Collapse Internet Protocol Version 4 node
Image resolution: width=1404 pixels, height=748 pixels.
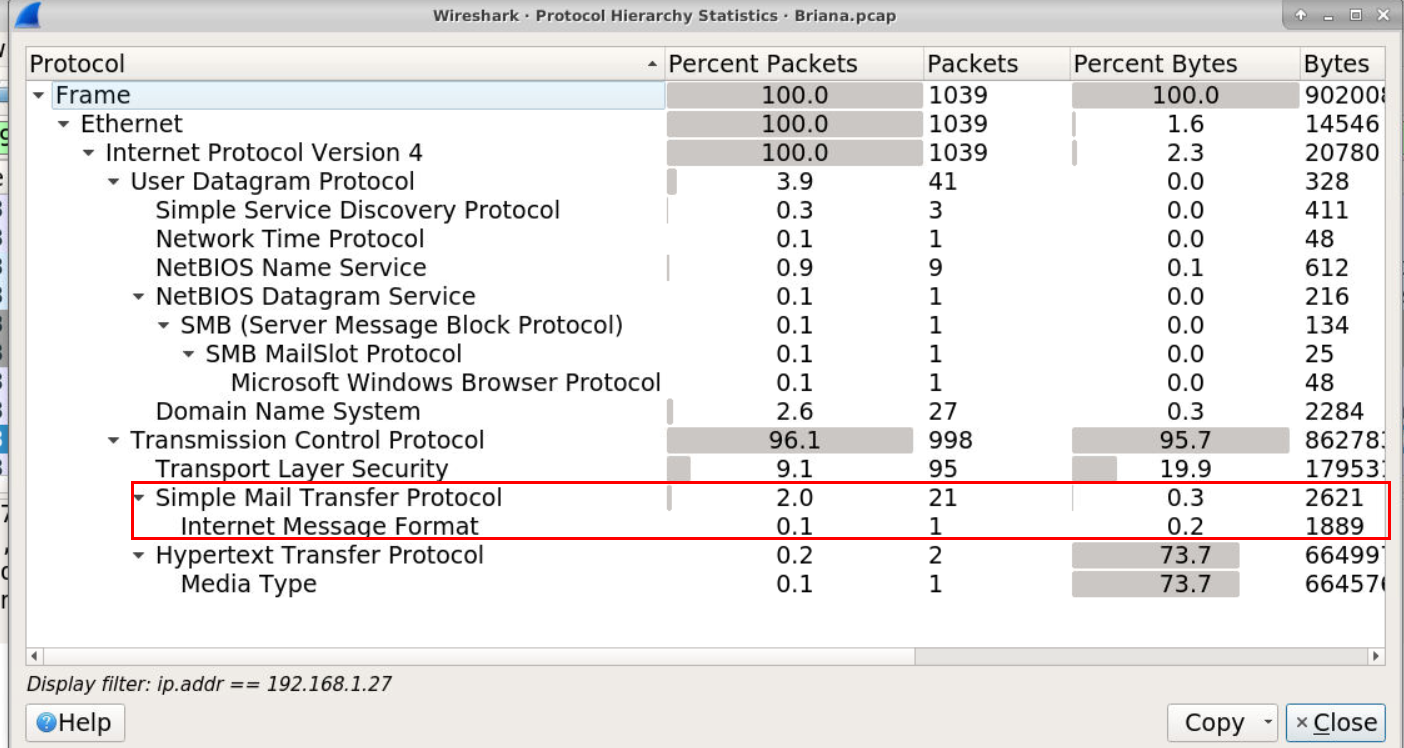pyautogui.click(x=88, y=154)
